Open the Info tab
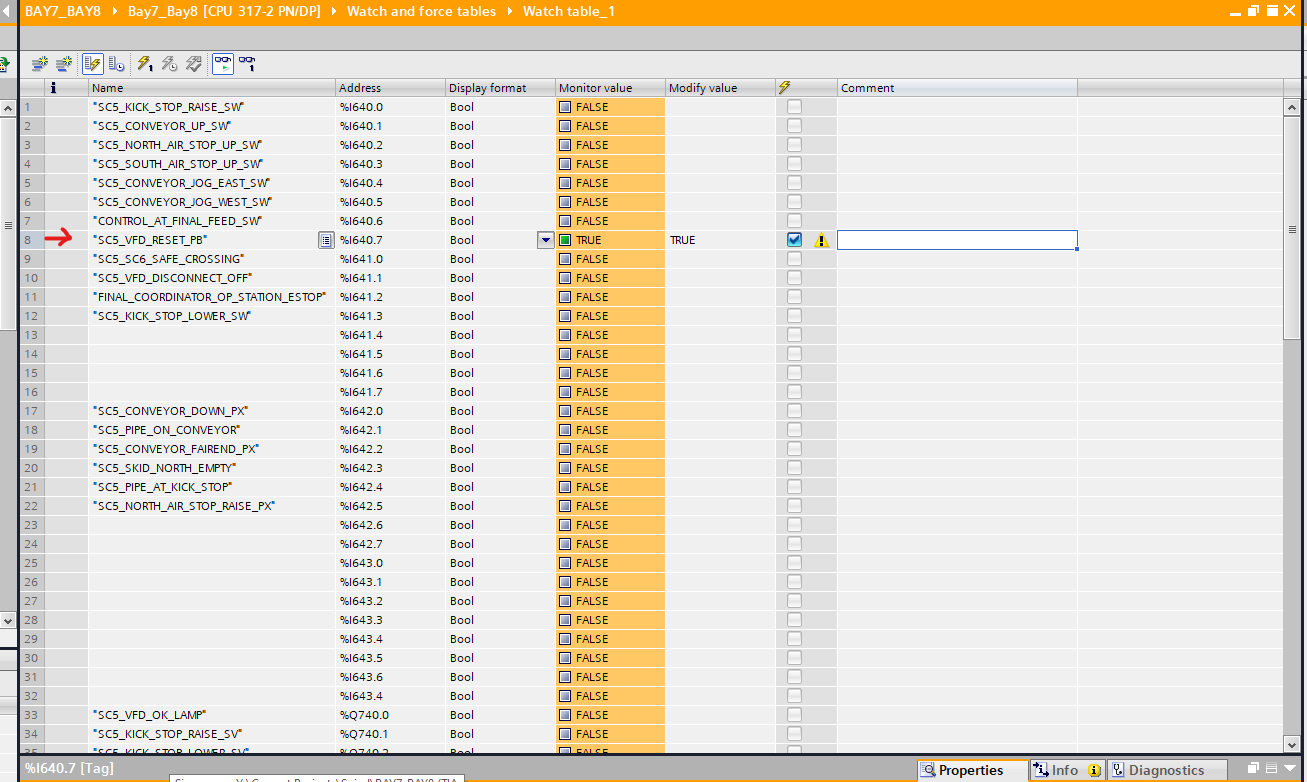 point(1064,770)
